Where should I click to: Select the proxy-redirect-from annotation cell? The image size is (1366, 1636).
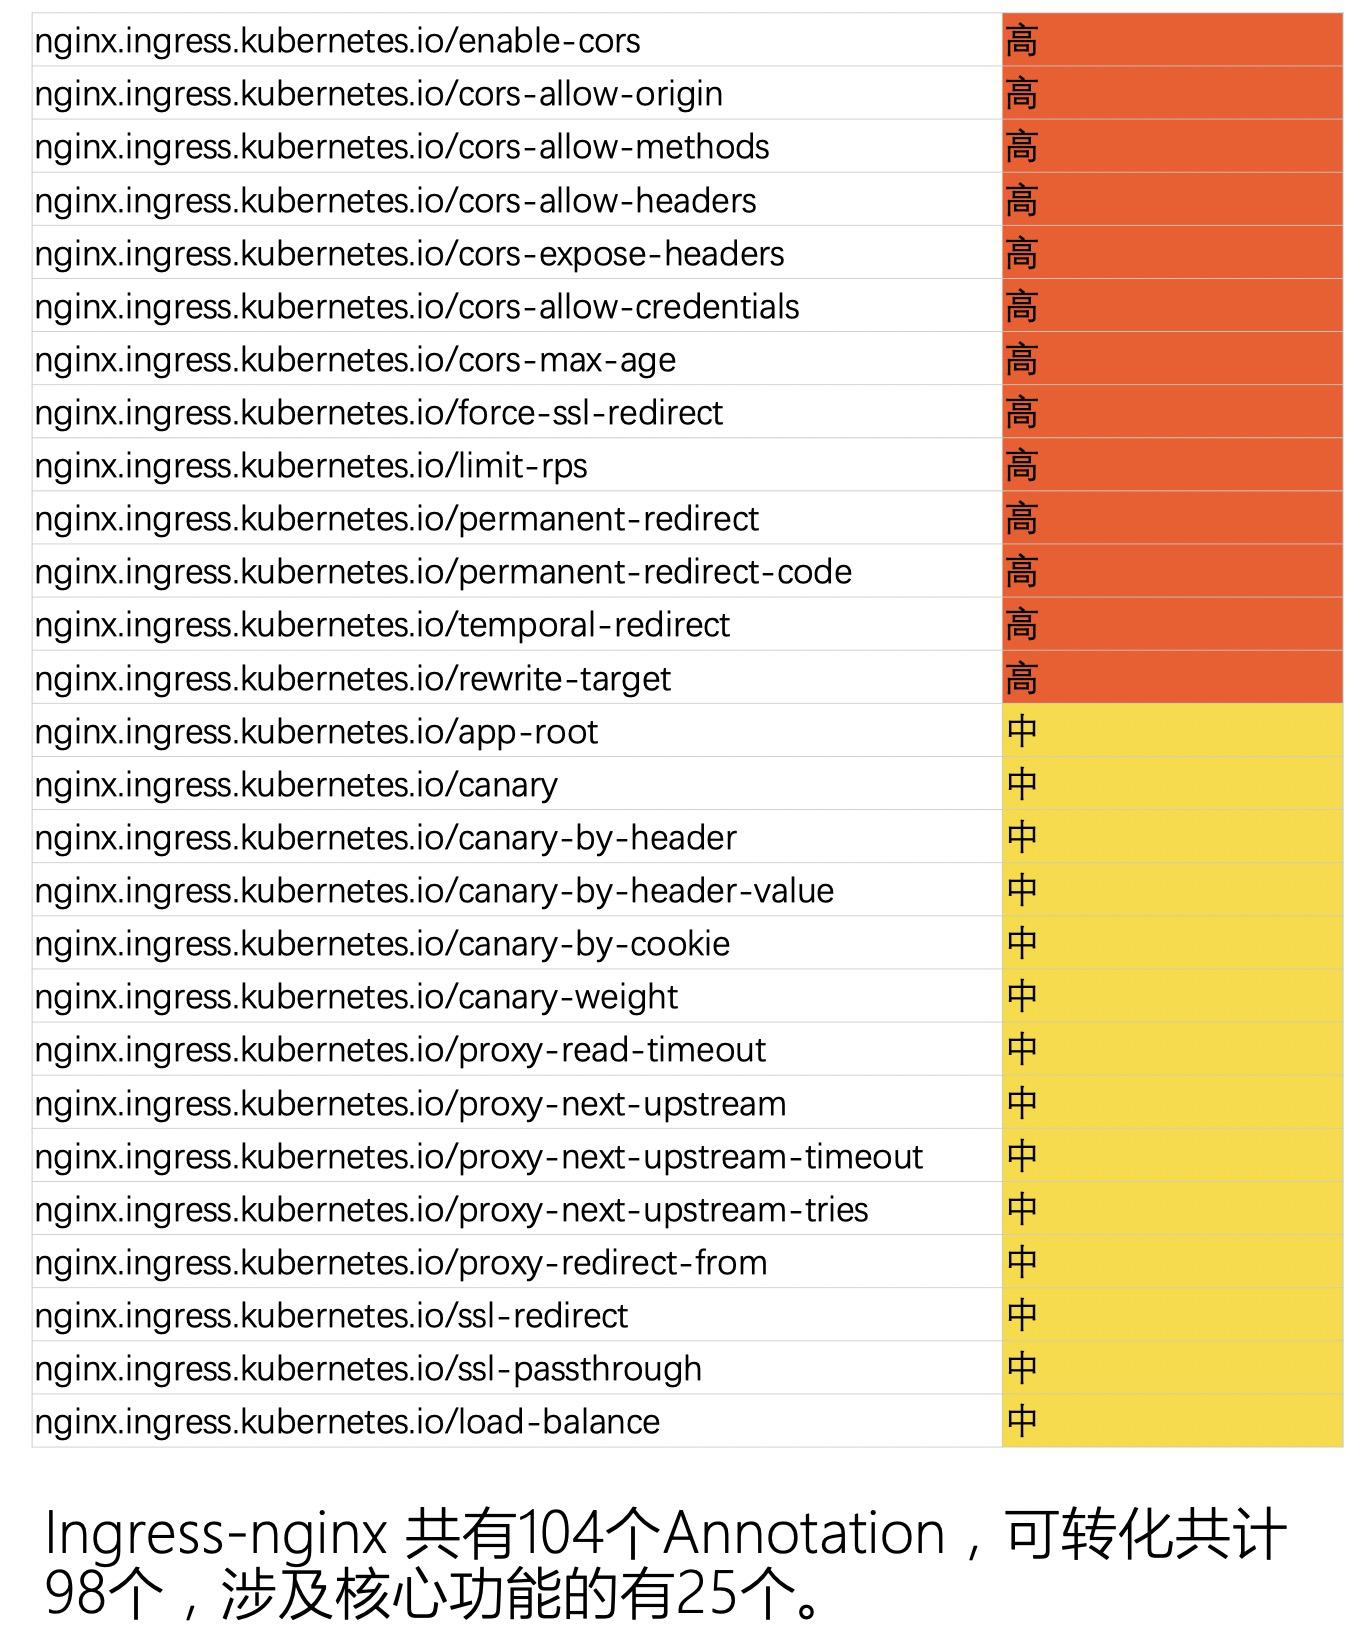[517, 1261]
